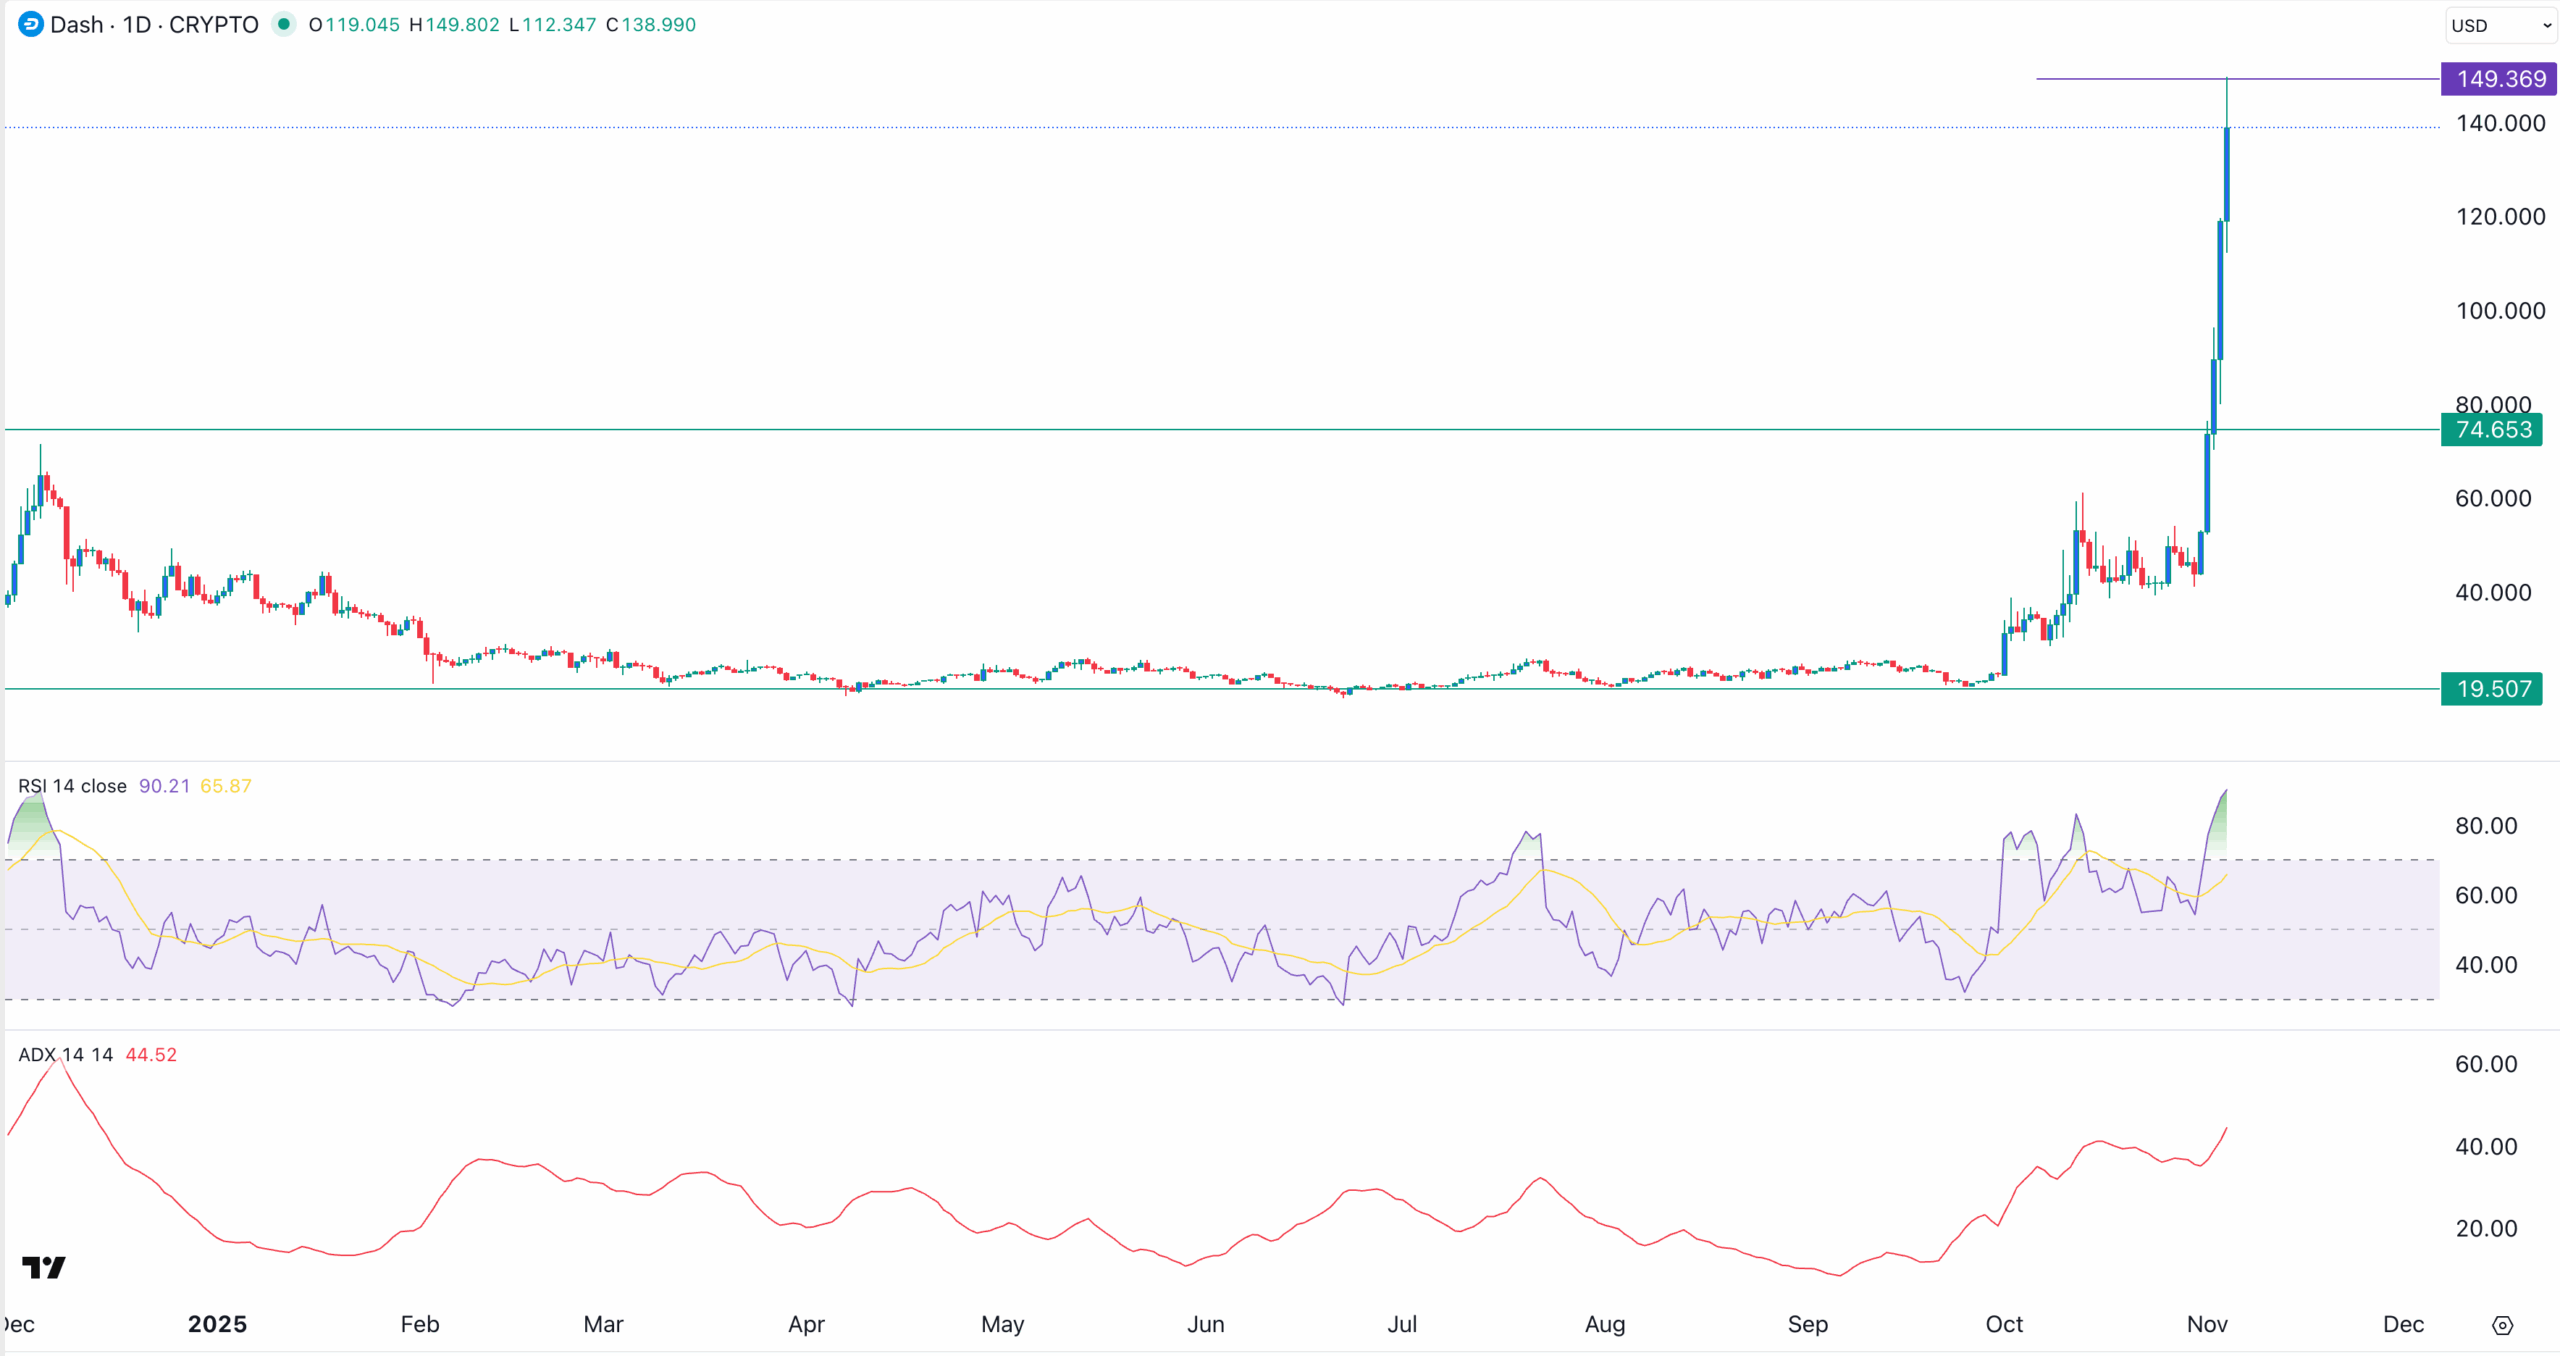Screen dimensions: 2560x1356
Task: Click the 140.000 price axis label
Action: pyautogui.click(x=2500, y=123)
